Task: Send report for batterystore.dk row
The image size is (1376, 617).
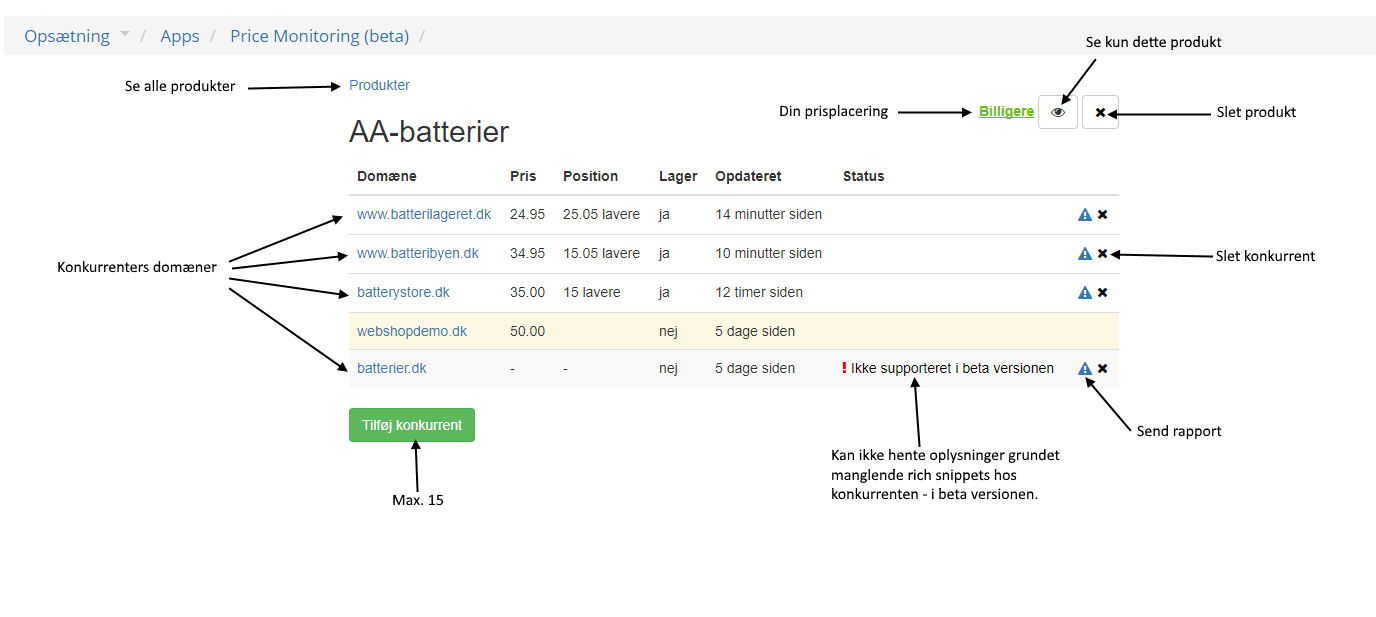Action: point(1085,293)
